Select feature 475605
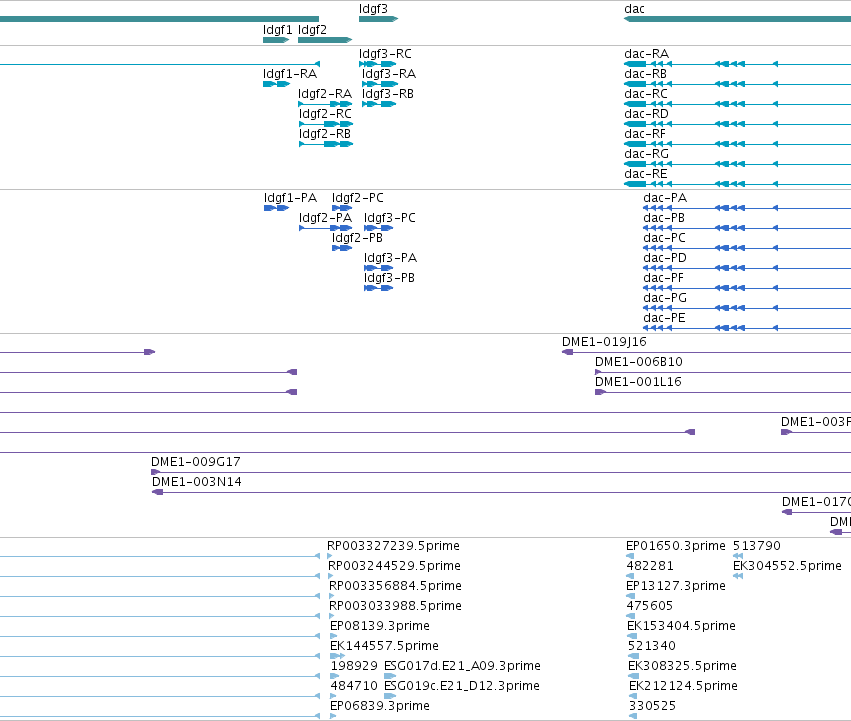The height and width of the screenshot is (721, 851). coord(631,616)
